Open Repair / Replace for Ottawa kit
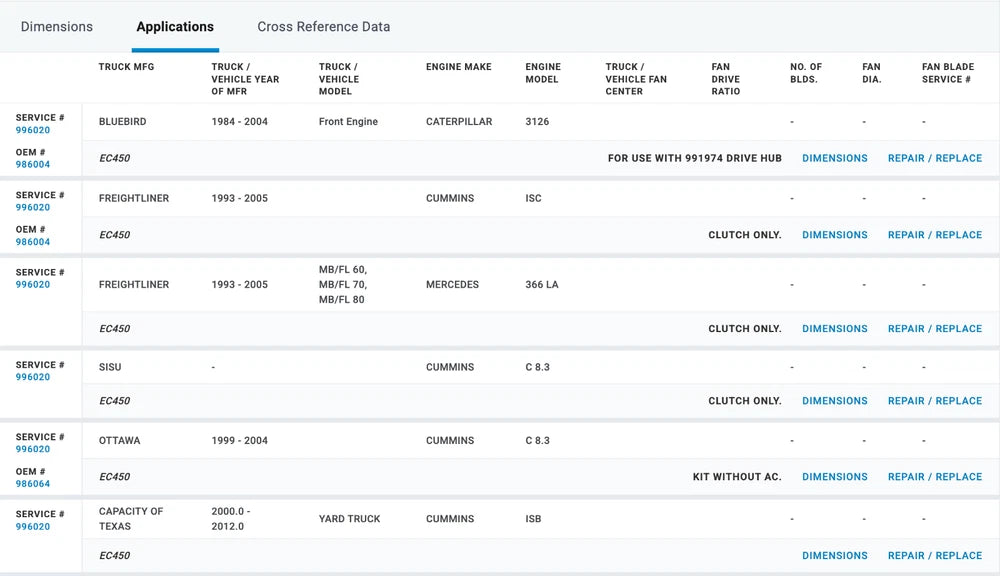The width and height of the screenshot is (1000, 576). point(934,477)
